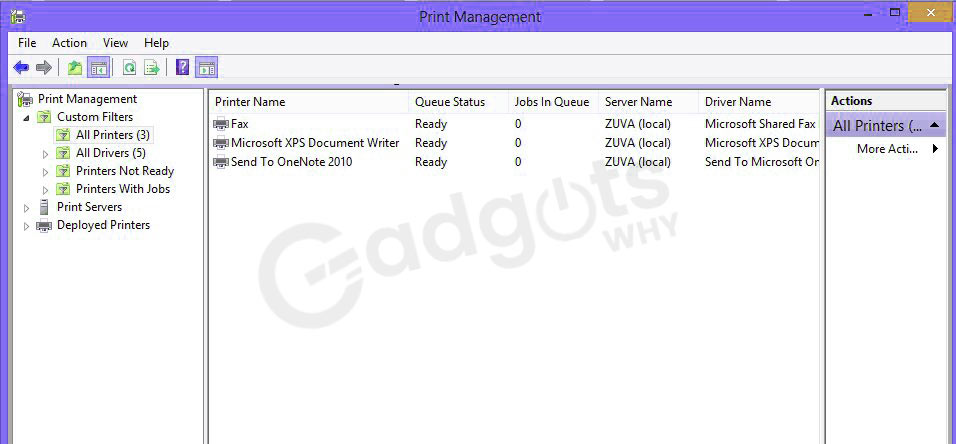Toggle Show/Hide Action Pane toolbar button
The height and width of the screenshot is (444, 956).
point(207,68)
